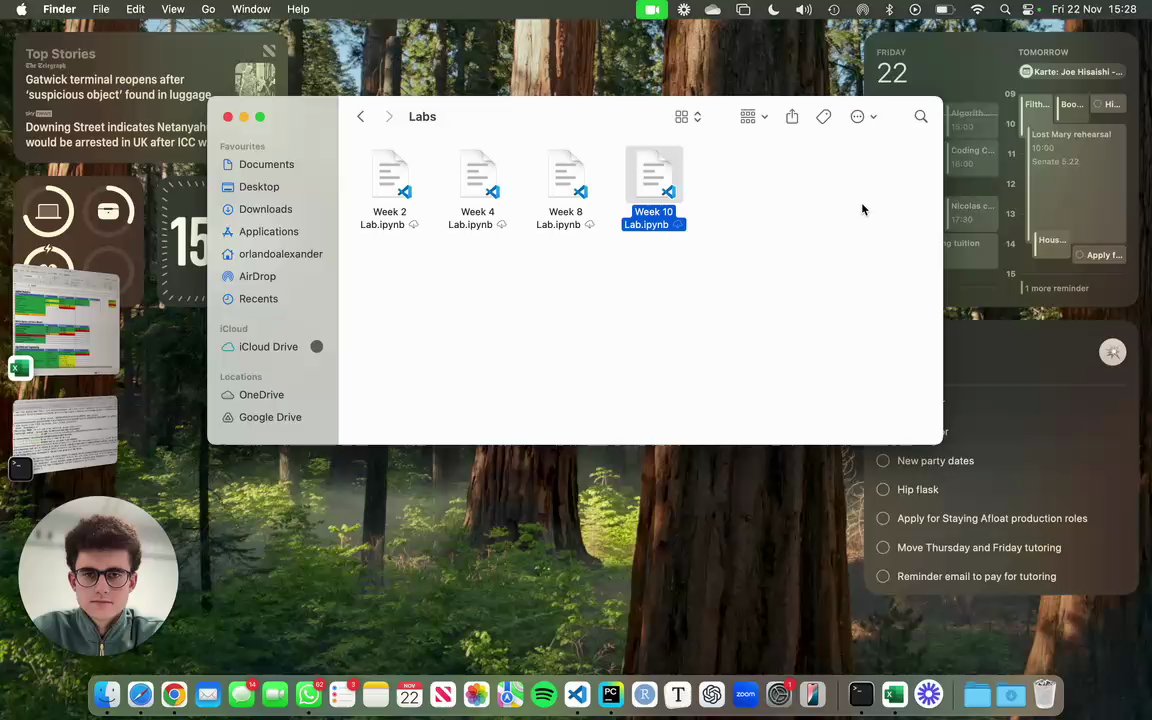Open the Finder search icon
Viewport: 1152px width, 720px height.
921,117
